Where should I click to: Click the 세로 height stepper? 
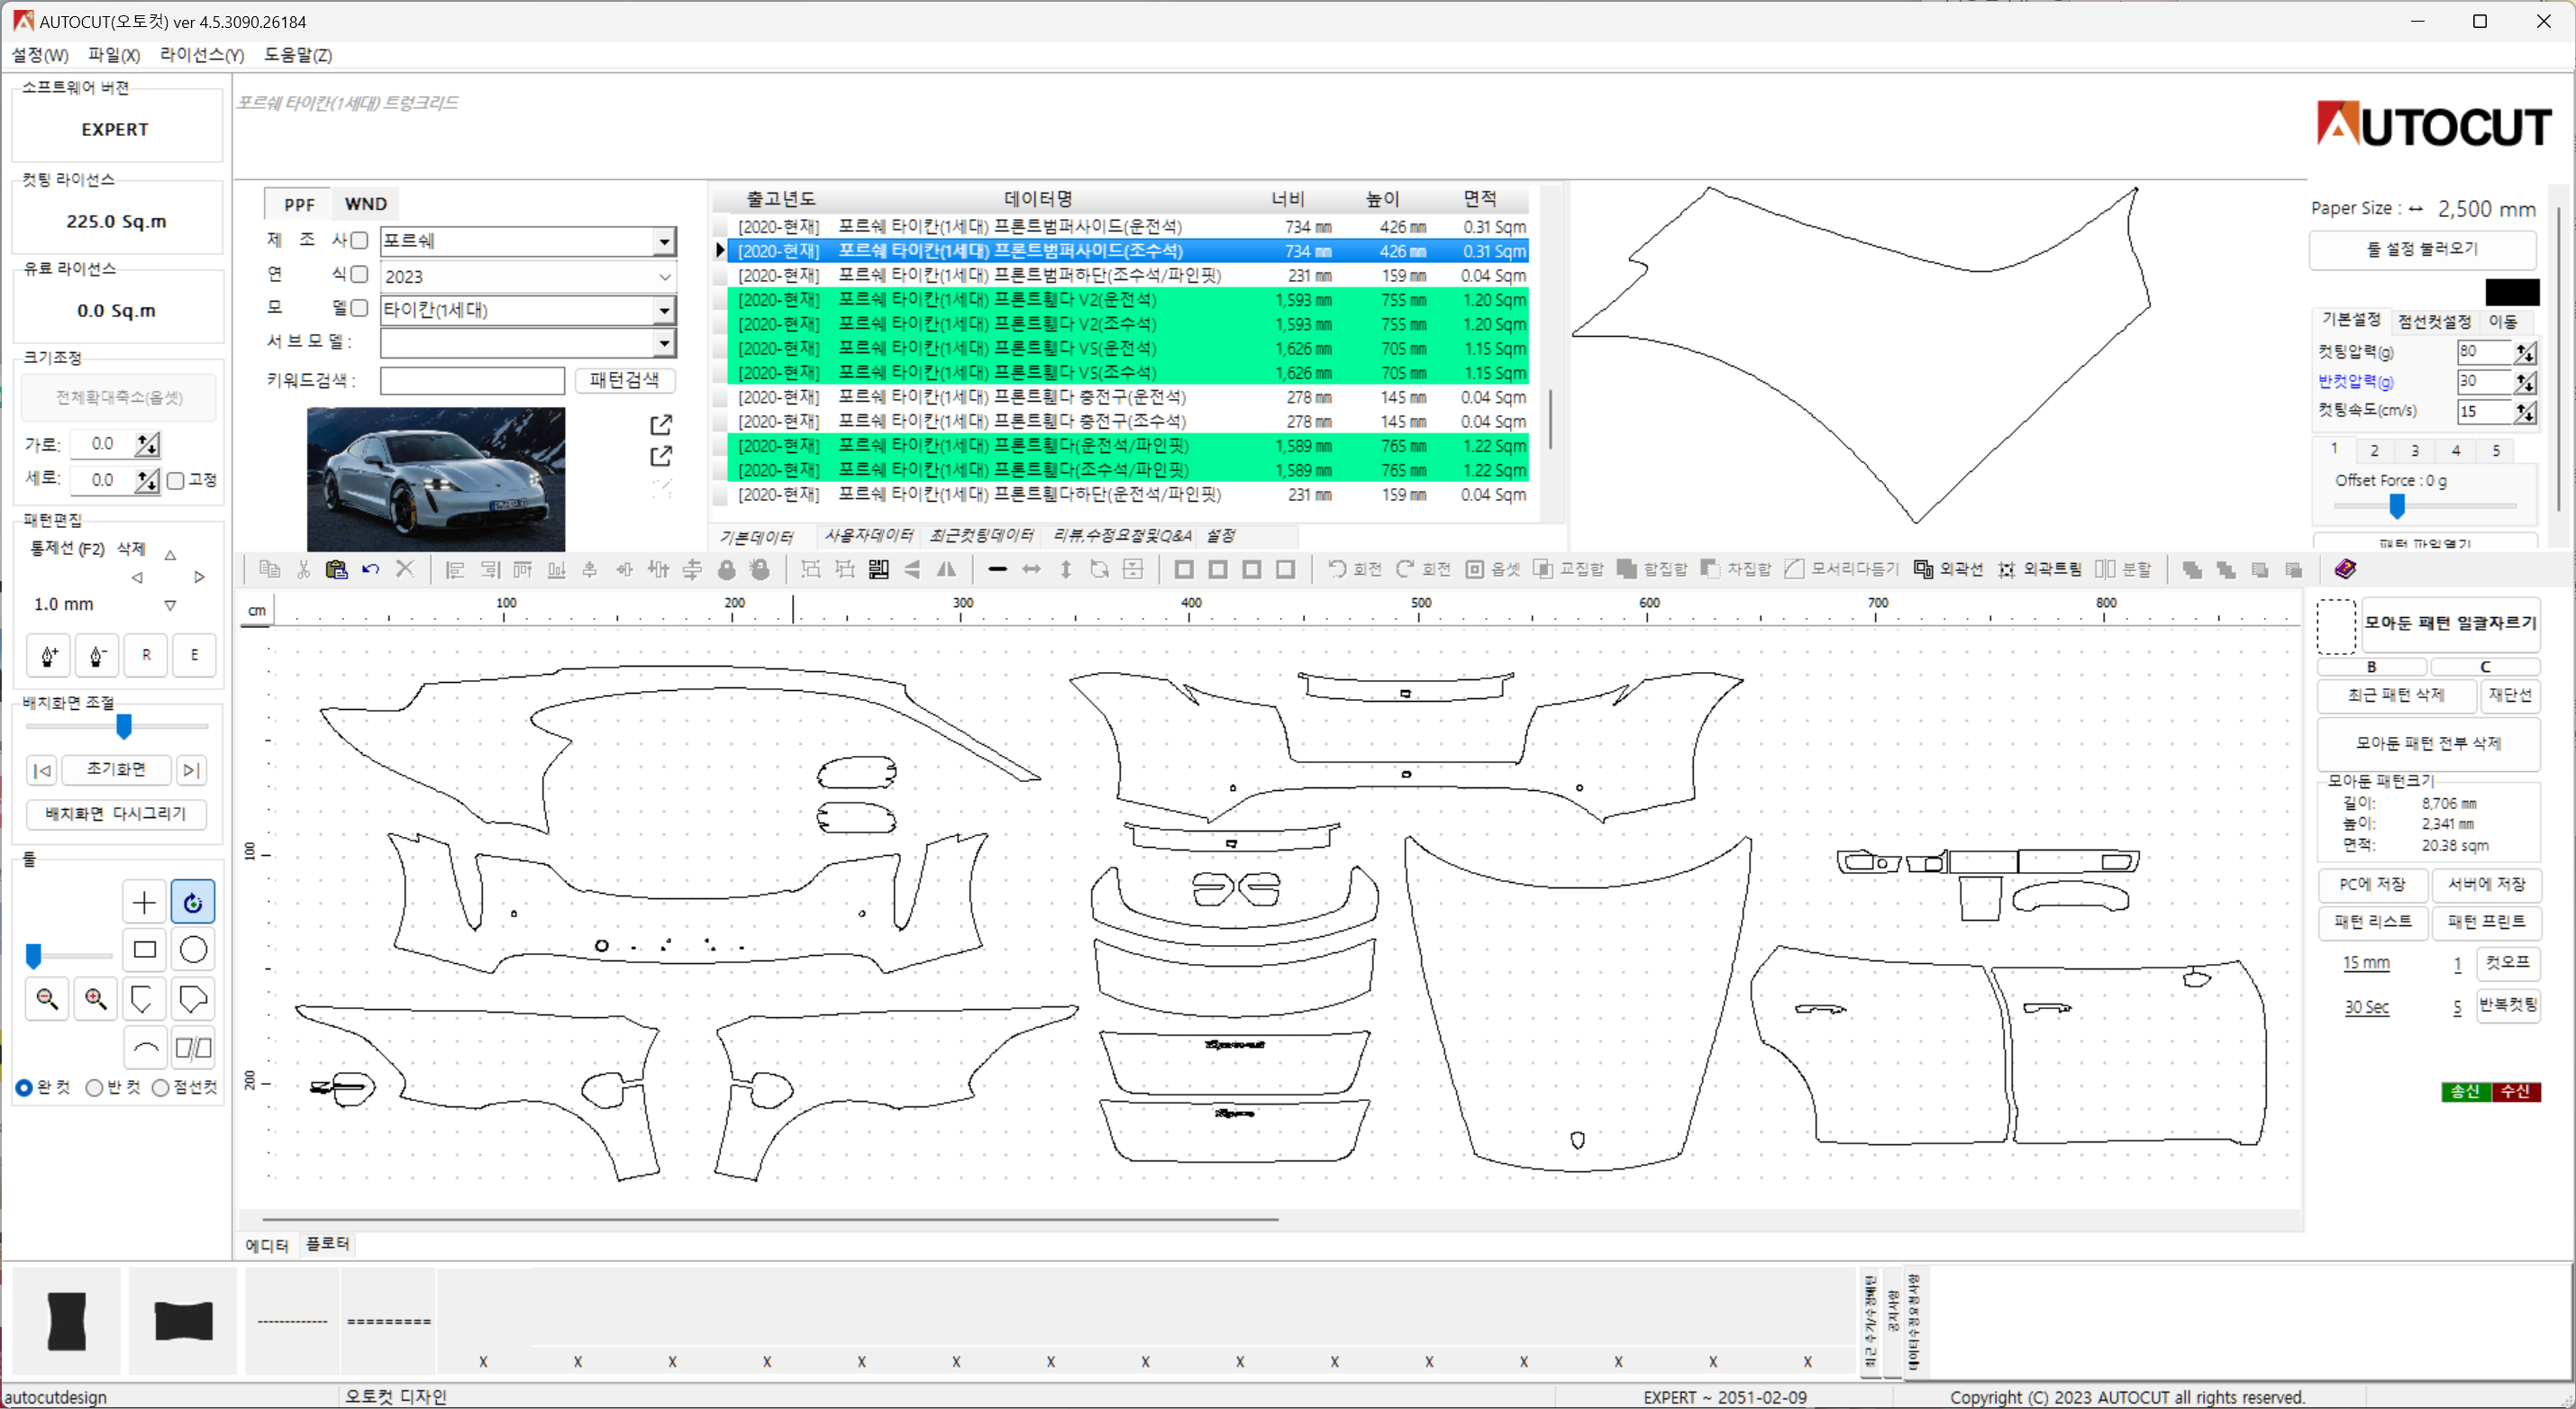[148, 480]
